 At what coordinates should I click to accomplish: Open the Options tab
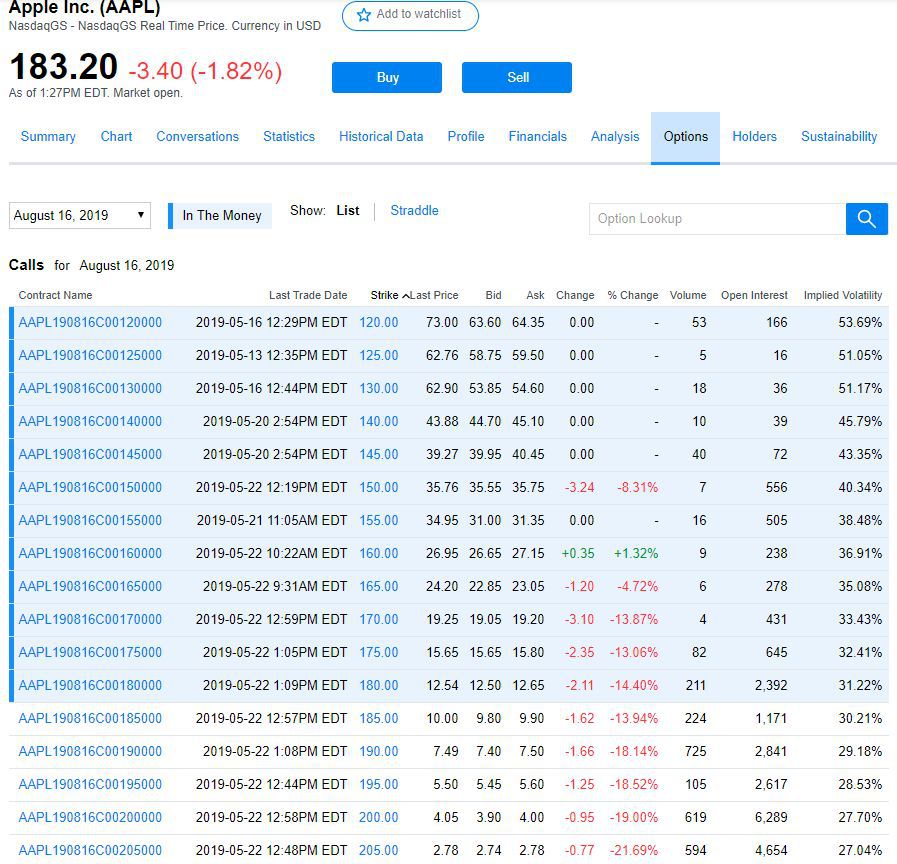click(685, 137)
